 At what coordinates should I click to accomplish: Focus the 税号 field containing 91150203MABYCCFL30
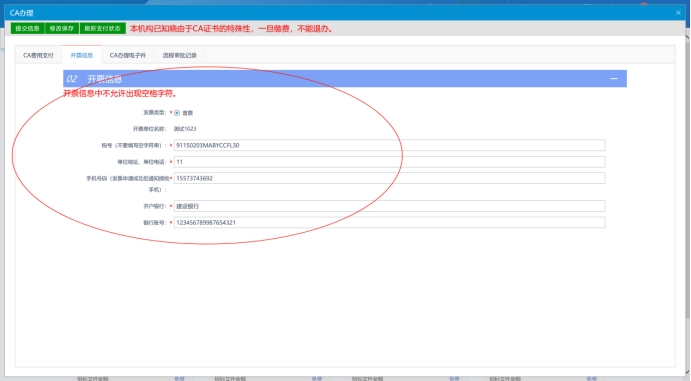(390, 145)
